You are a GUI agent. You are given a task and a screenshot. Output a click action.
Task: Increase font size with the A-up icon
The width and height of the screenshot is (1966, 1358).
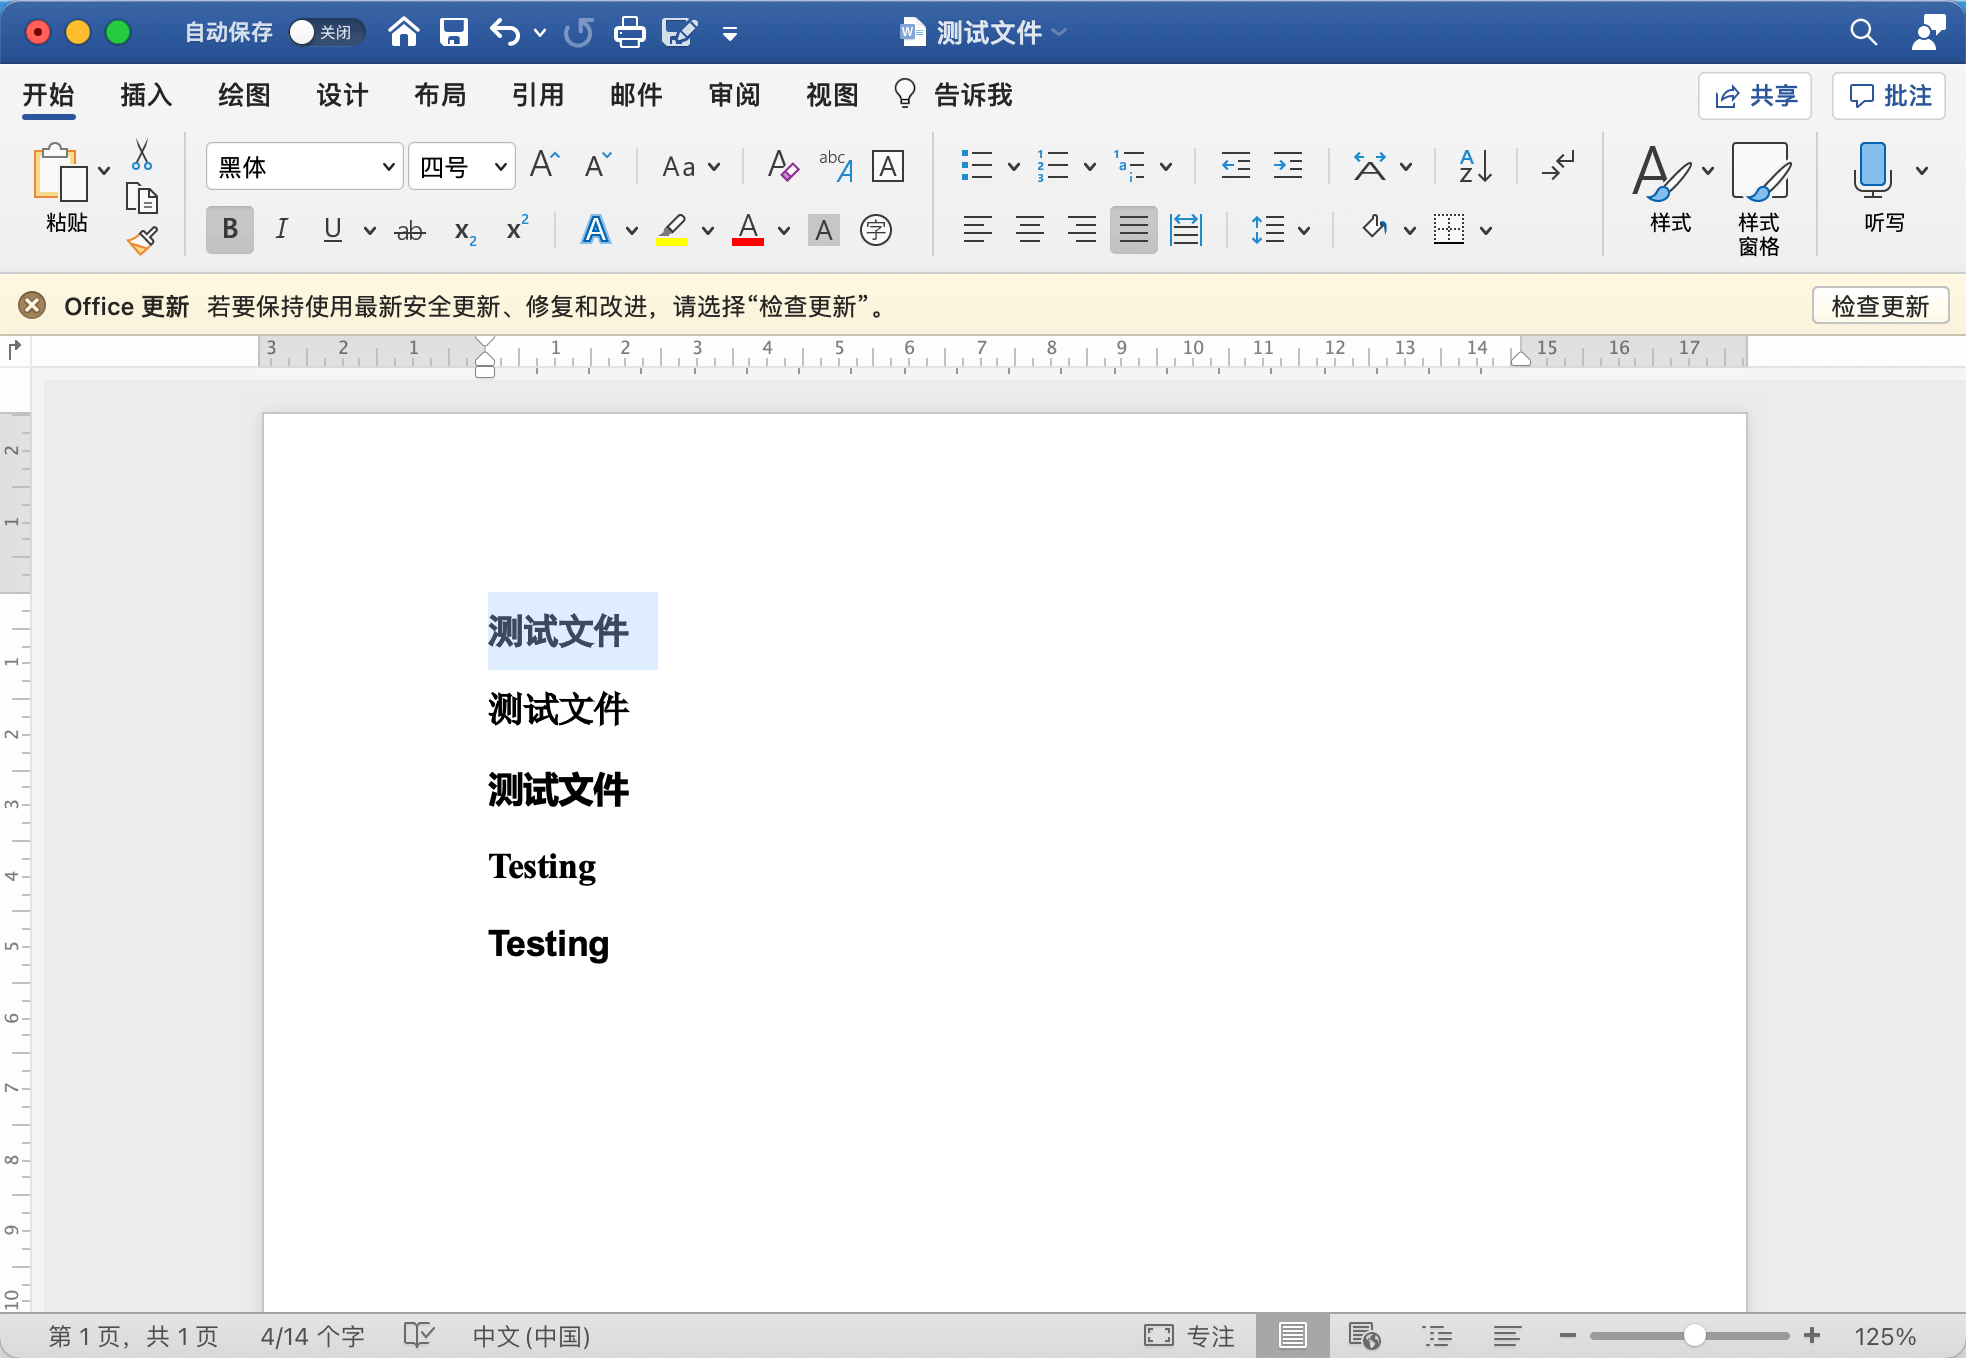(x=544, y=165)
